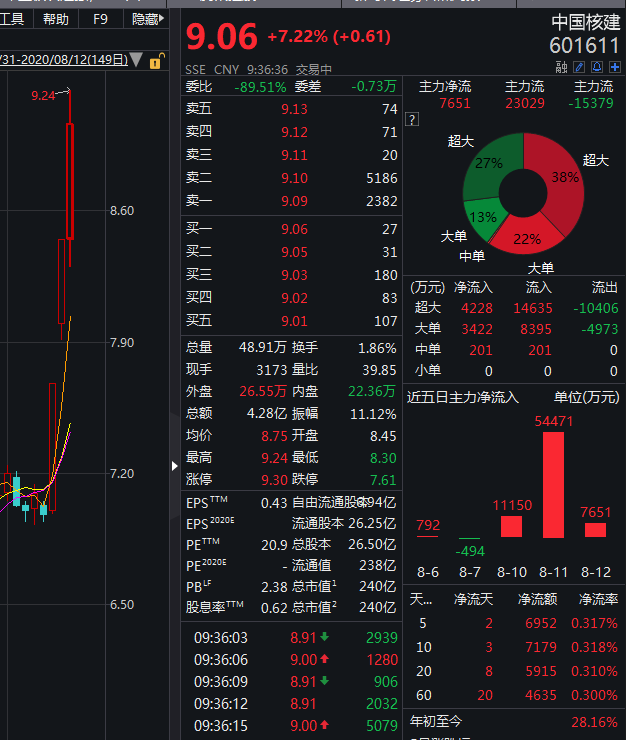Click the underlined chart date range text

click(x=63, y=60)
